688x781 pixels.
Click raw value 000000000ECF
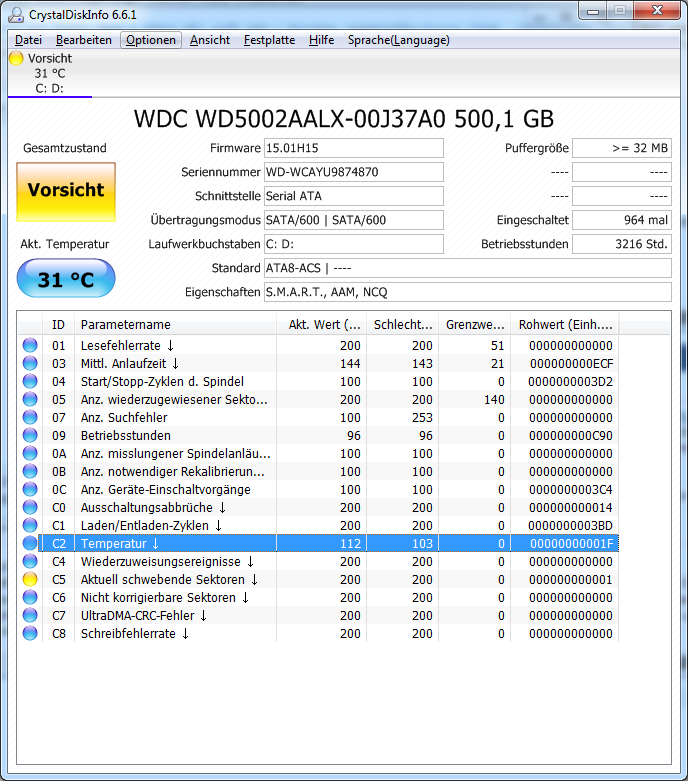click(x=571, y=363)
